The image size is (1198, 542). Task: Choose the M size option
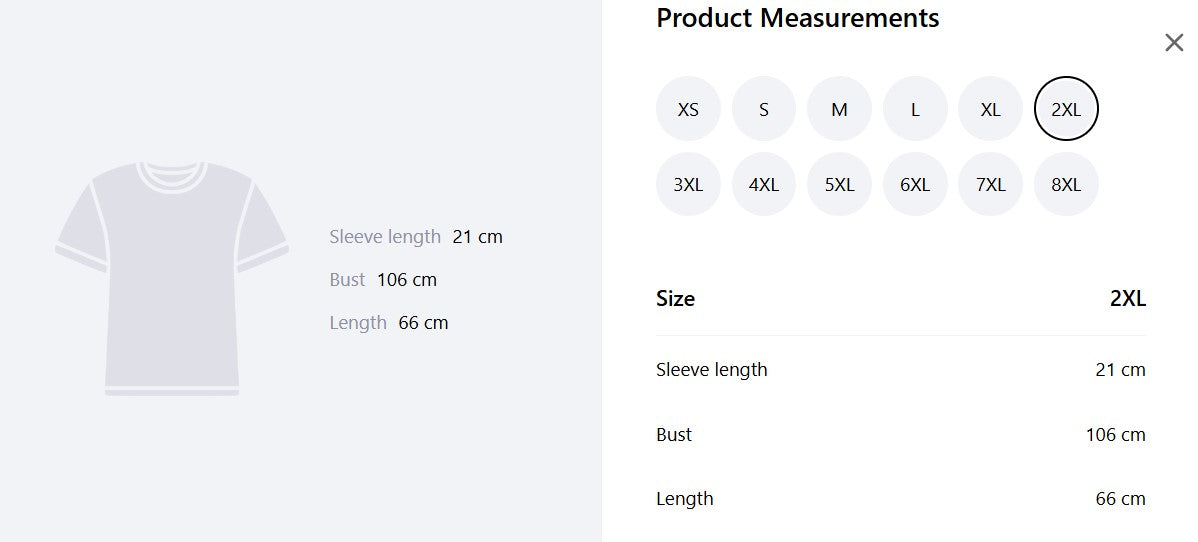[839, 109]
